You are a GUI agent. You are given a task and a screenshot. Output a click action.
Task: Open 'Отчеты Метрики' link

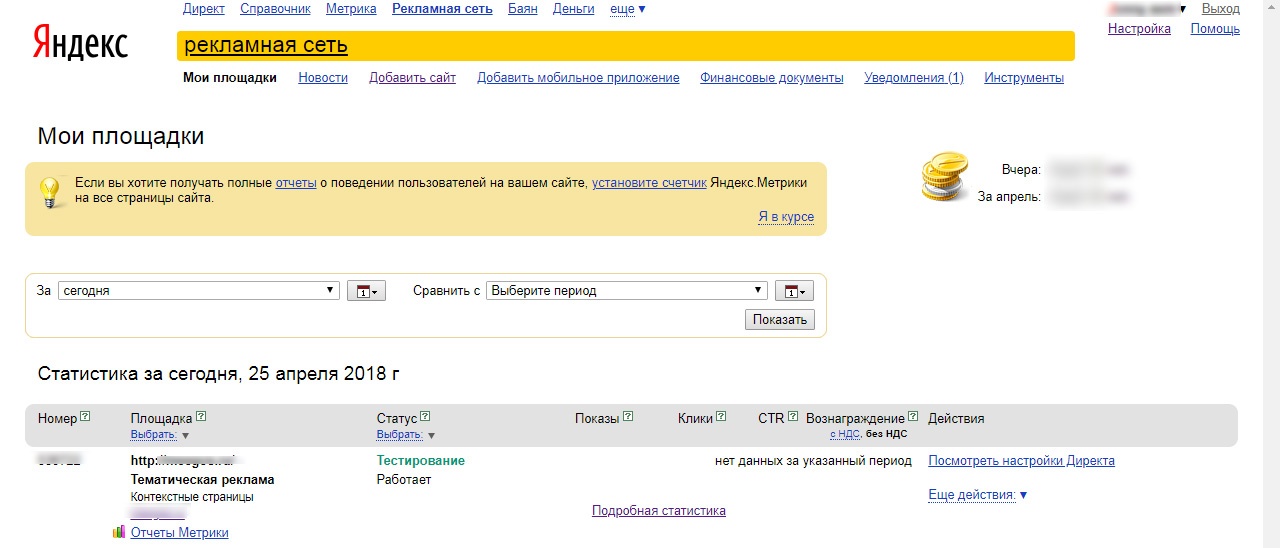(180, 533)
